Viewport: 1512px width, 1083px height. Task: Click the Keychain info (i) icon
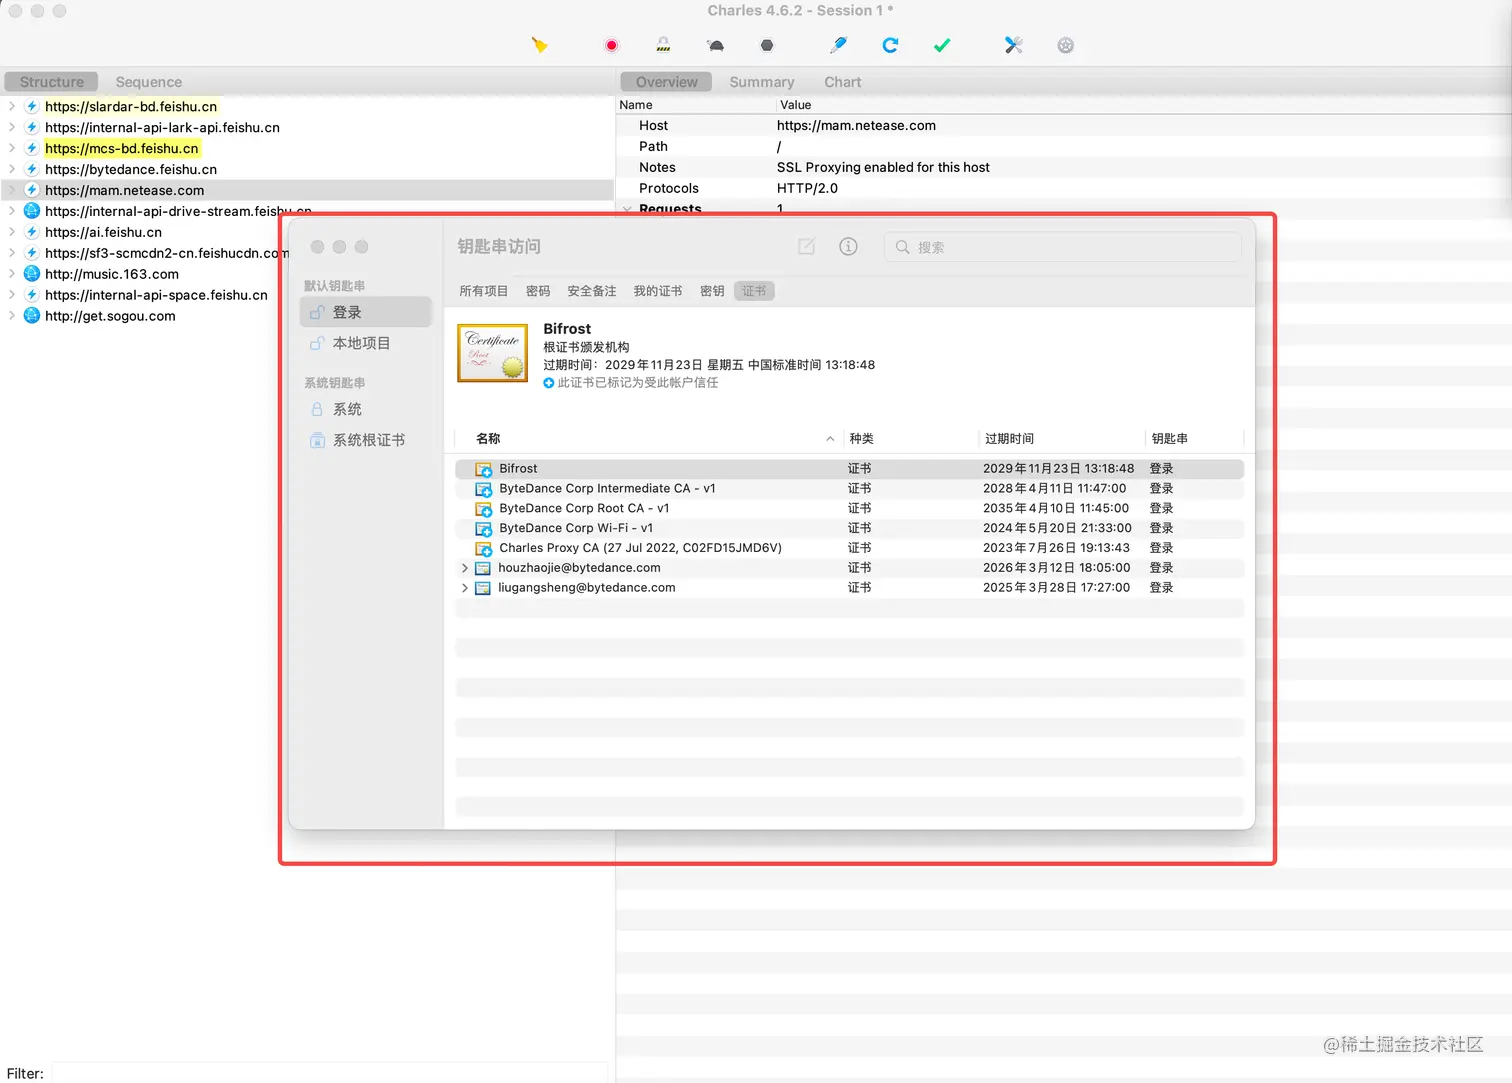tap(848, 246)
